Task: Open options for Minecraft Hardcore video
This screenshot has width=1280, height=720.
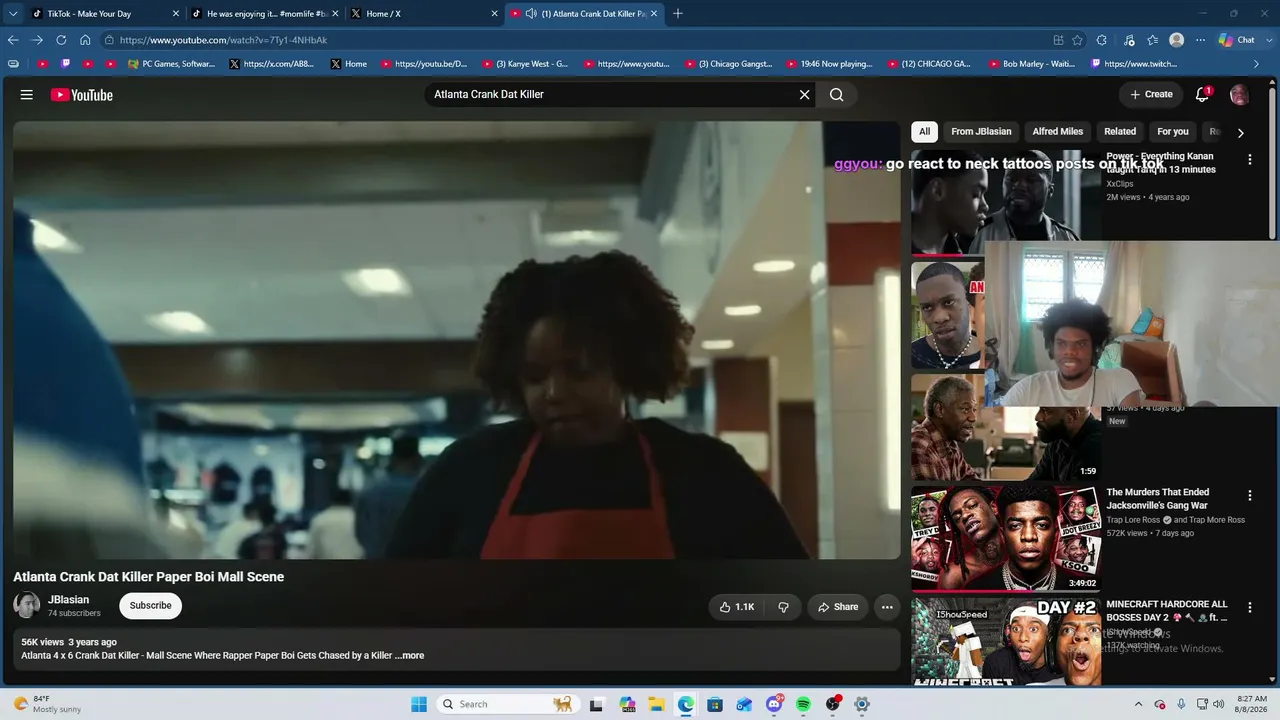Action: [1250, 607]
